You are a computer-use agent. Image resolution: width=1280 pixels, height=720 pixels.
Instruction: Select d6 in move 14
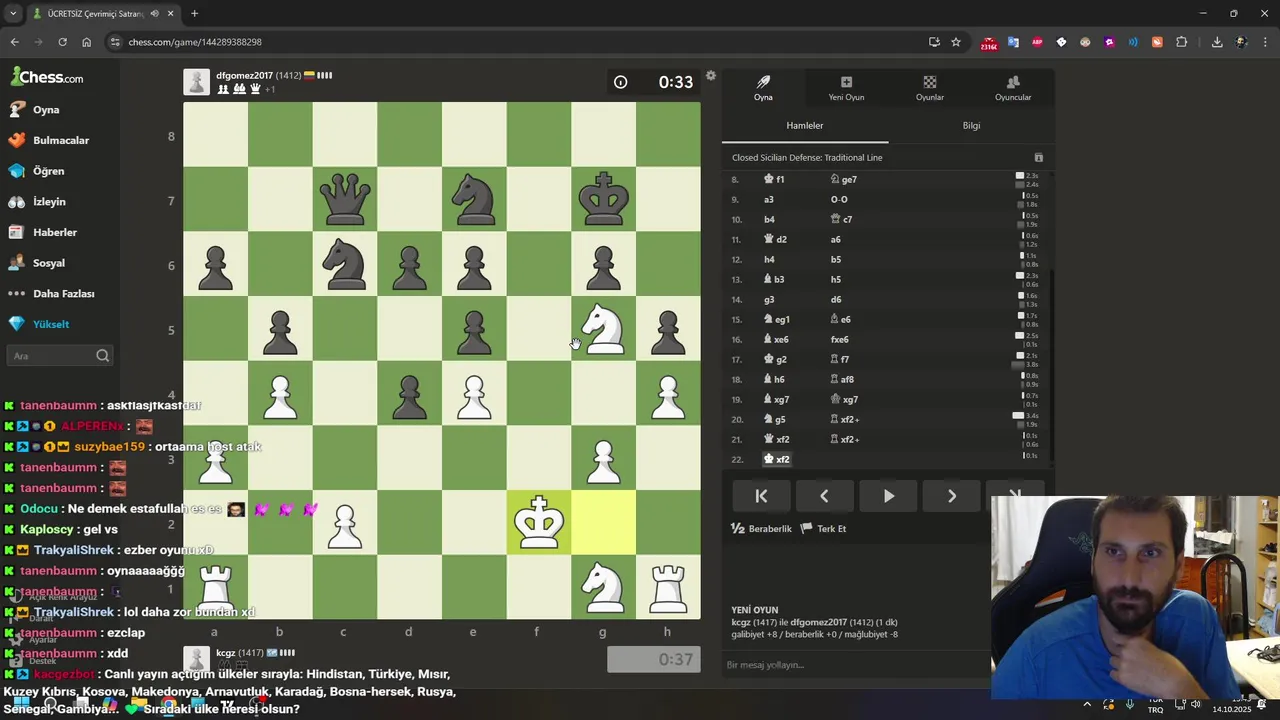tap(836, 299)
